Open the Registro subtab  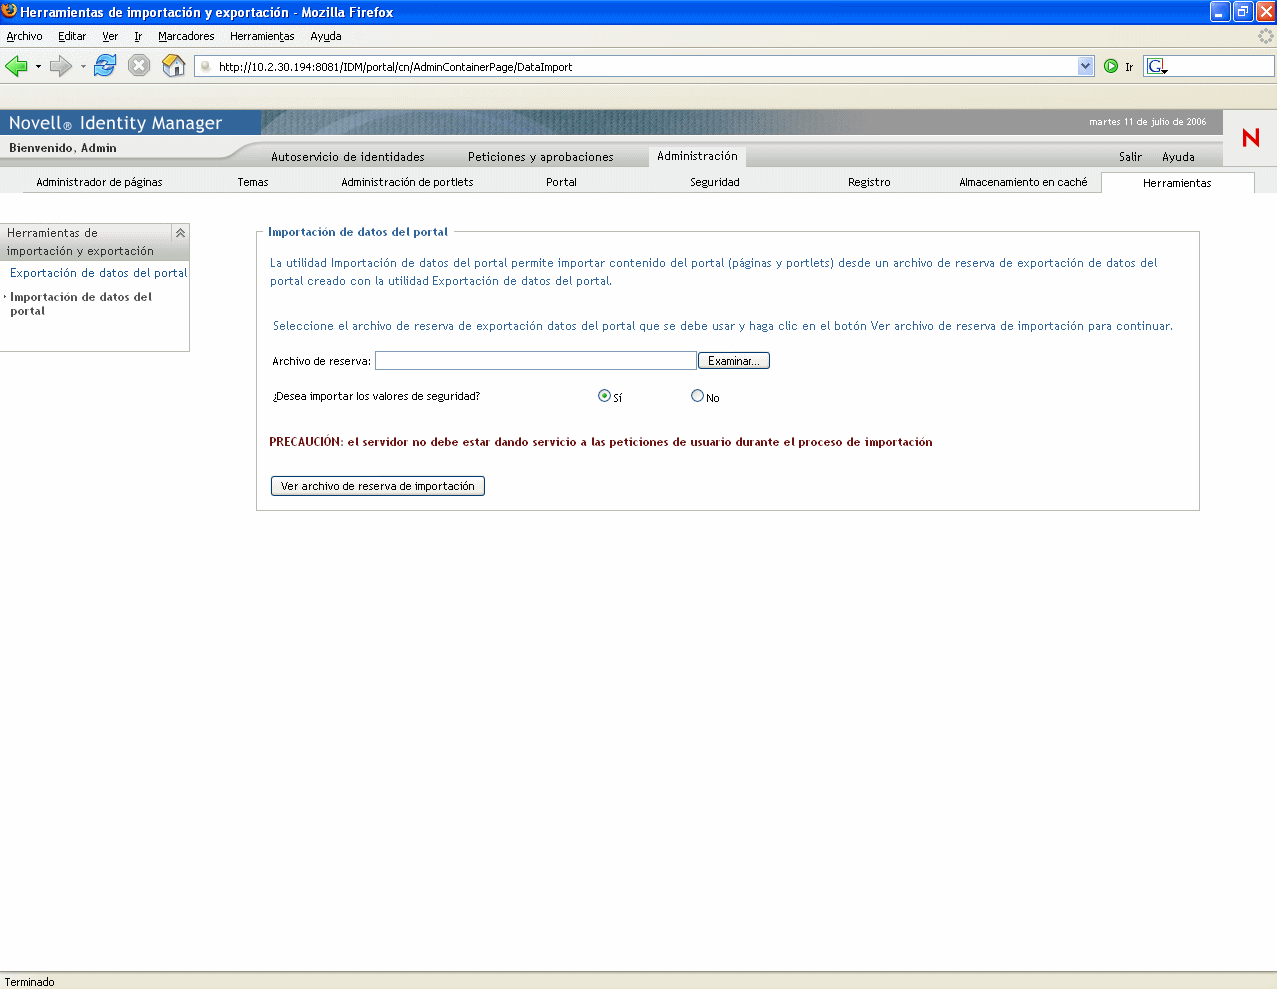869,182
